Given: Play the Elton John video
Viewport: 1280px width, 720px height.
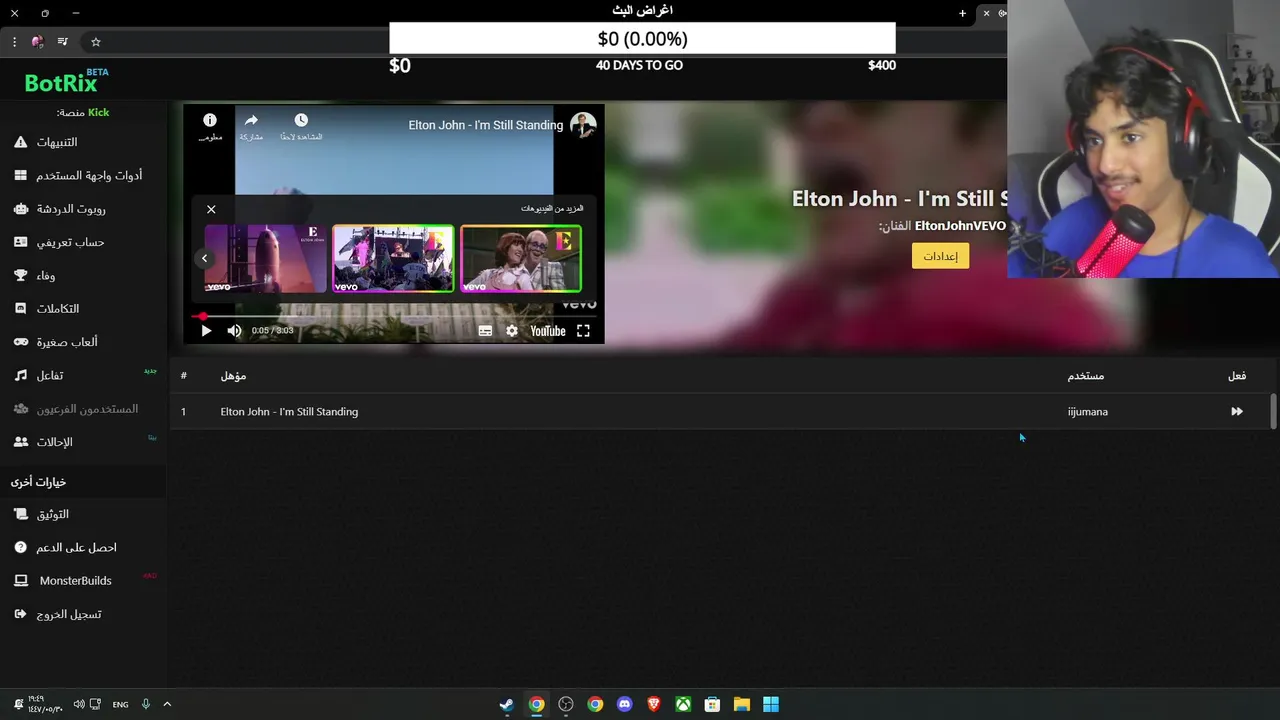Looking at the screenshot, I should click(206, 331).
